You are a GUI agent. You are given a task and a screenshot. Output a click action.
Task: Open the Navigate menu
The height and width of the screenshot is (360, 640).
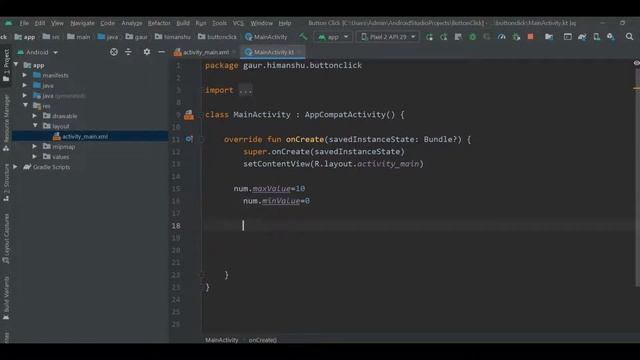82,23
